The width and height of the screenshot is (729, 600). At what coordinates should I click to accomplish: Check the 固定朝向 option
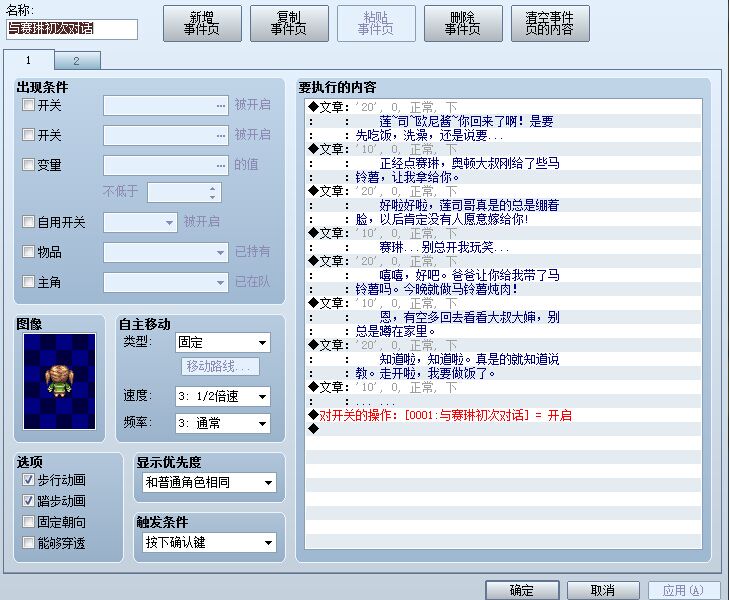[x=28, y=521]
